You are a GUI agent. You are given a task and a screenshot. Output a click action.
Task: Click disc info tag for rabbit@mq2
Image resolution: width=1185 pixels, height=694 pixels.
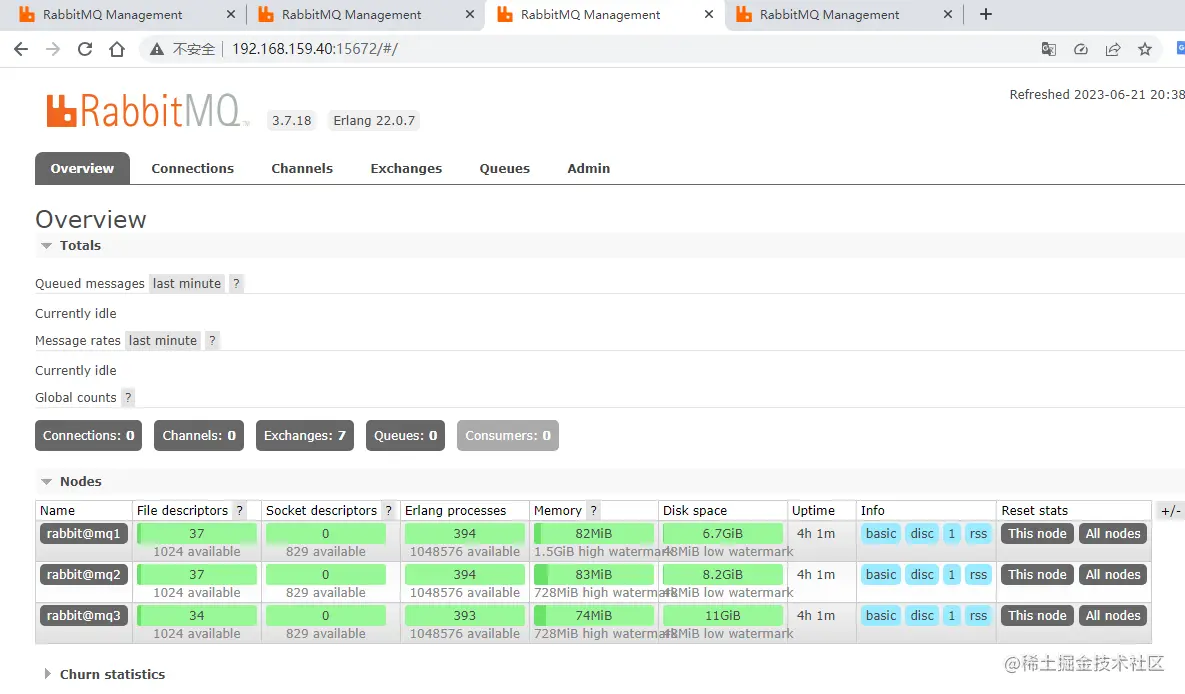pos(922,575)
